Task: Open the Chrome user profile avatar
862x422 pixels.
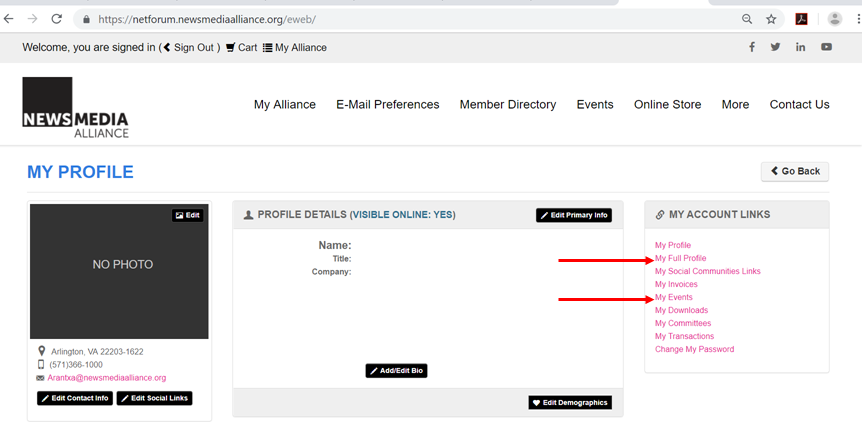Action: pyautogui.click(x=835, y=19)
